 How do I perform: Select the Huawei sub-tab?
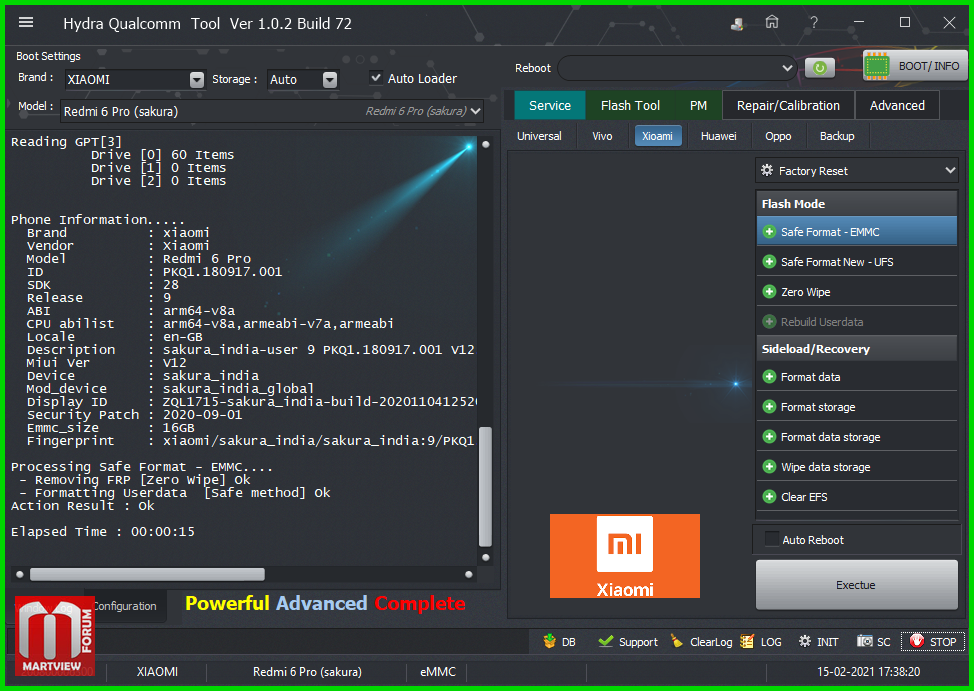(718, 136)
